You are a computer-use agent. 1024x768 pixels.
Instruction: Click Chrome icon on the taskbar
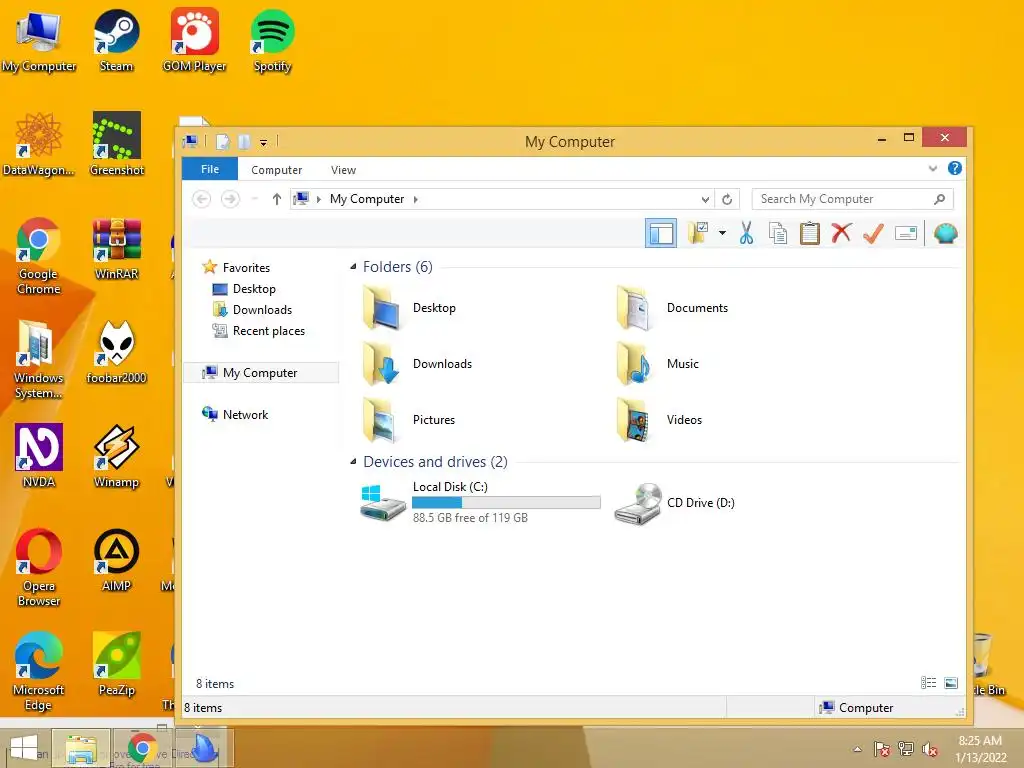point(142,748)
